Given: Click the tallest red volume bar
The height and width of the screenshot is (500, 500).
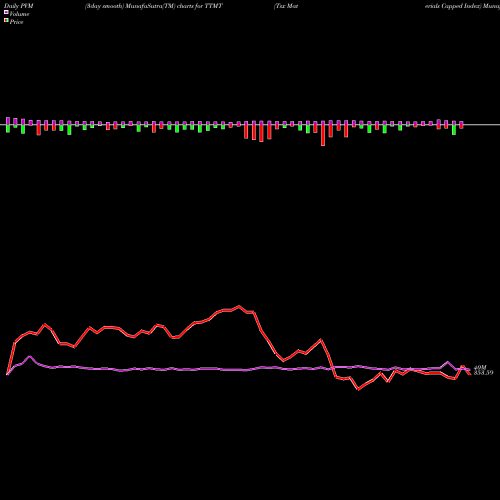Looking at the screenshot, I should click(323, 135).
